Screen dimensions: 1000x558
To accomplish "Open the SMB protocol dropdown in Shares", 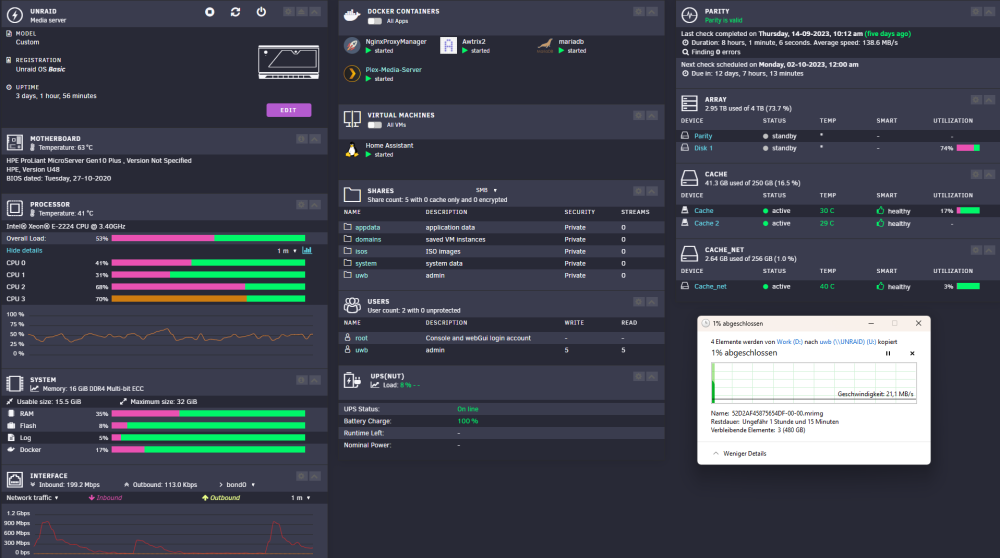I will [x=486, y=190].
